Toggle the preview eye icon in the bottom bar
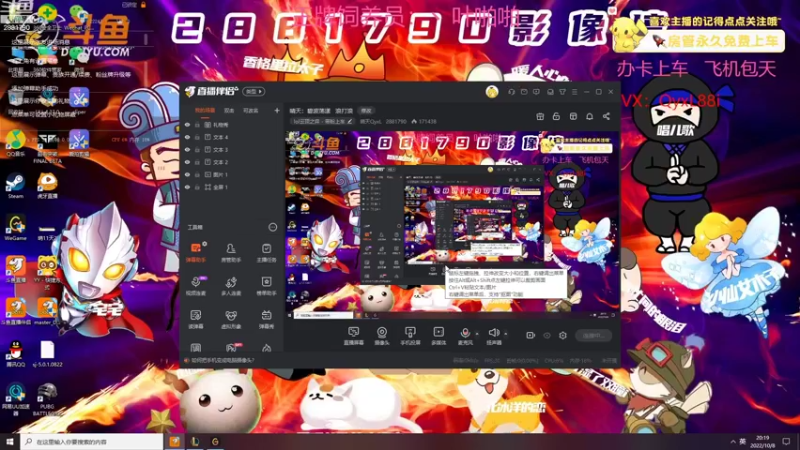The image size is (800, 450). pyautogui.click(x=547, y=335)
